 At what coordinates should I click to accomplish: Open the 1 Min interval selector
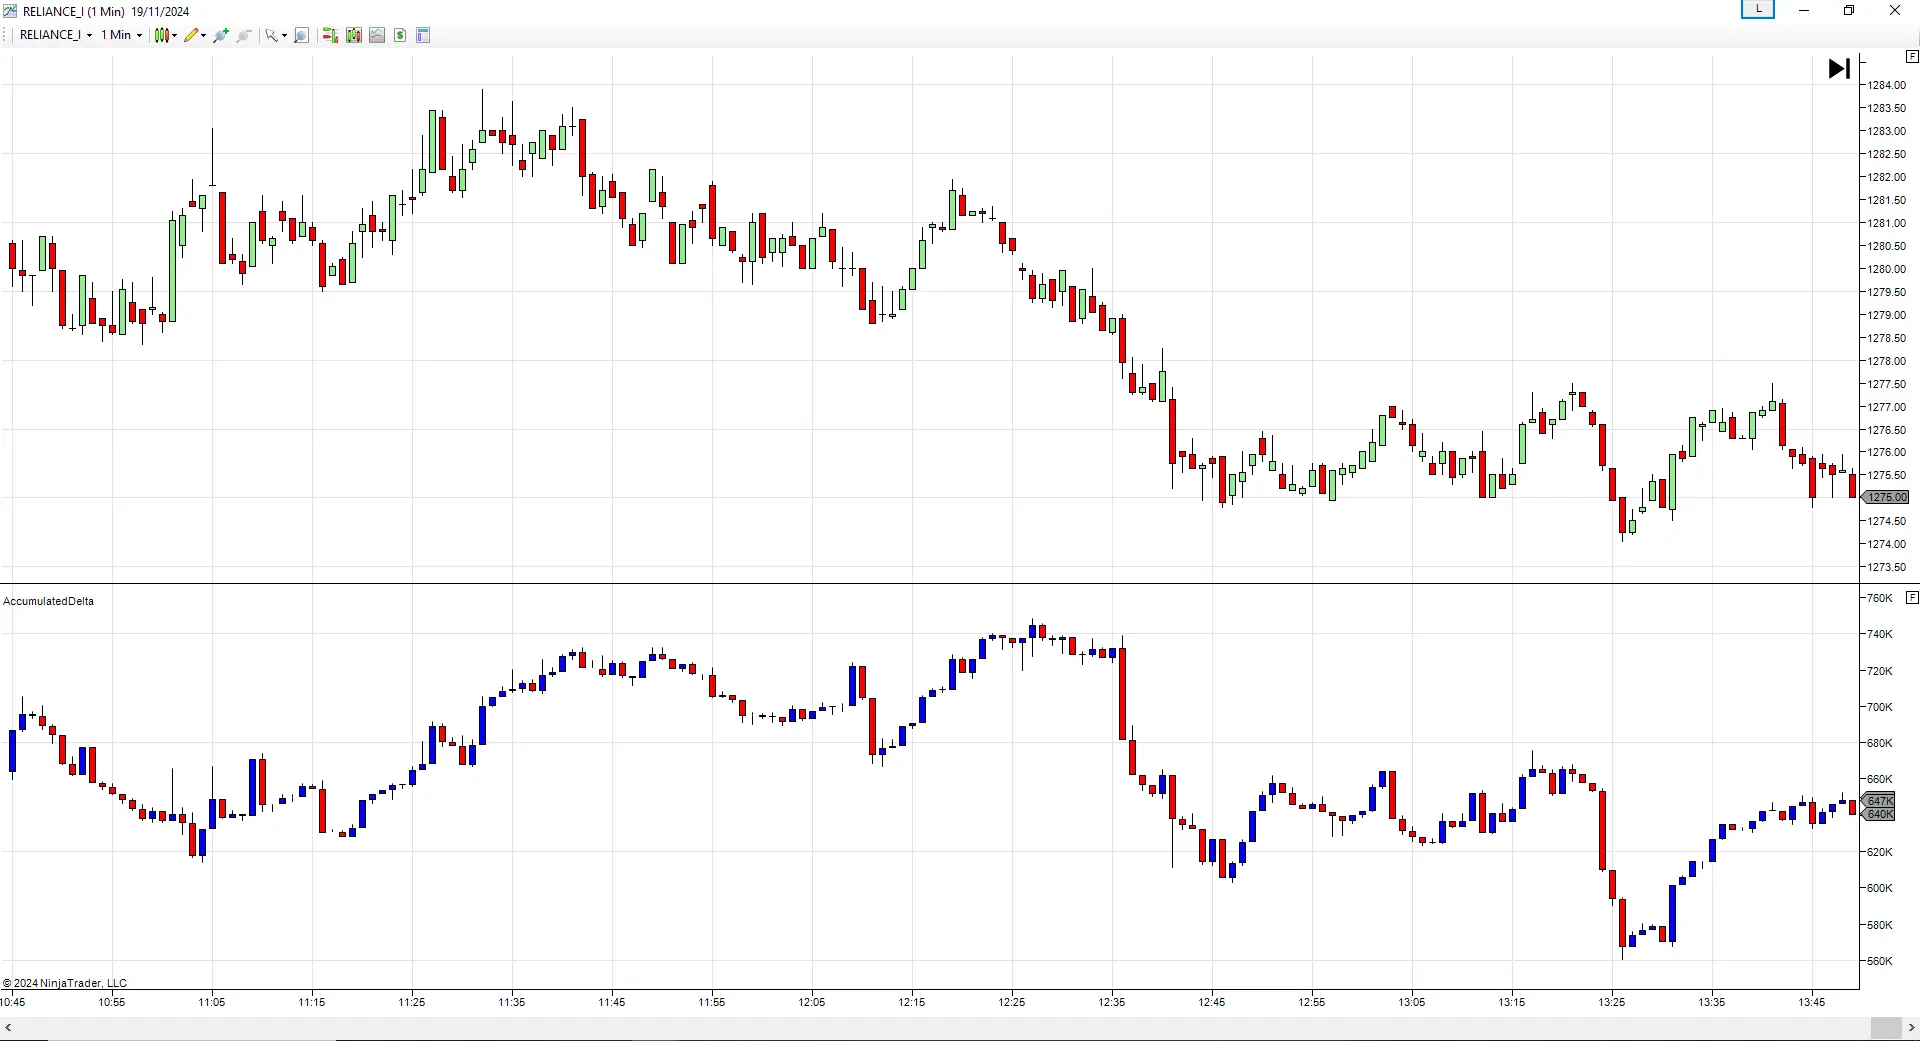coord(121,35)
